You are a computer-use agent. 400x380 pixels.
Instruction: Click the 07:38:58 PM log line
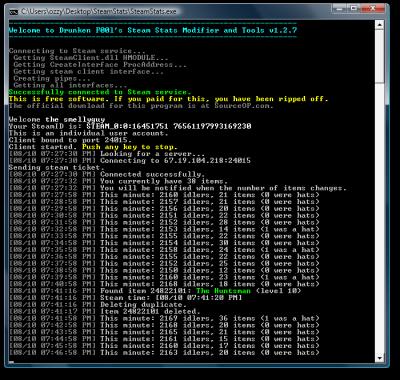(x=164, y=270)
